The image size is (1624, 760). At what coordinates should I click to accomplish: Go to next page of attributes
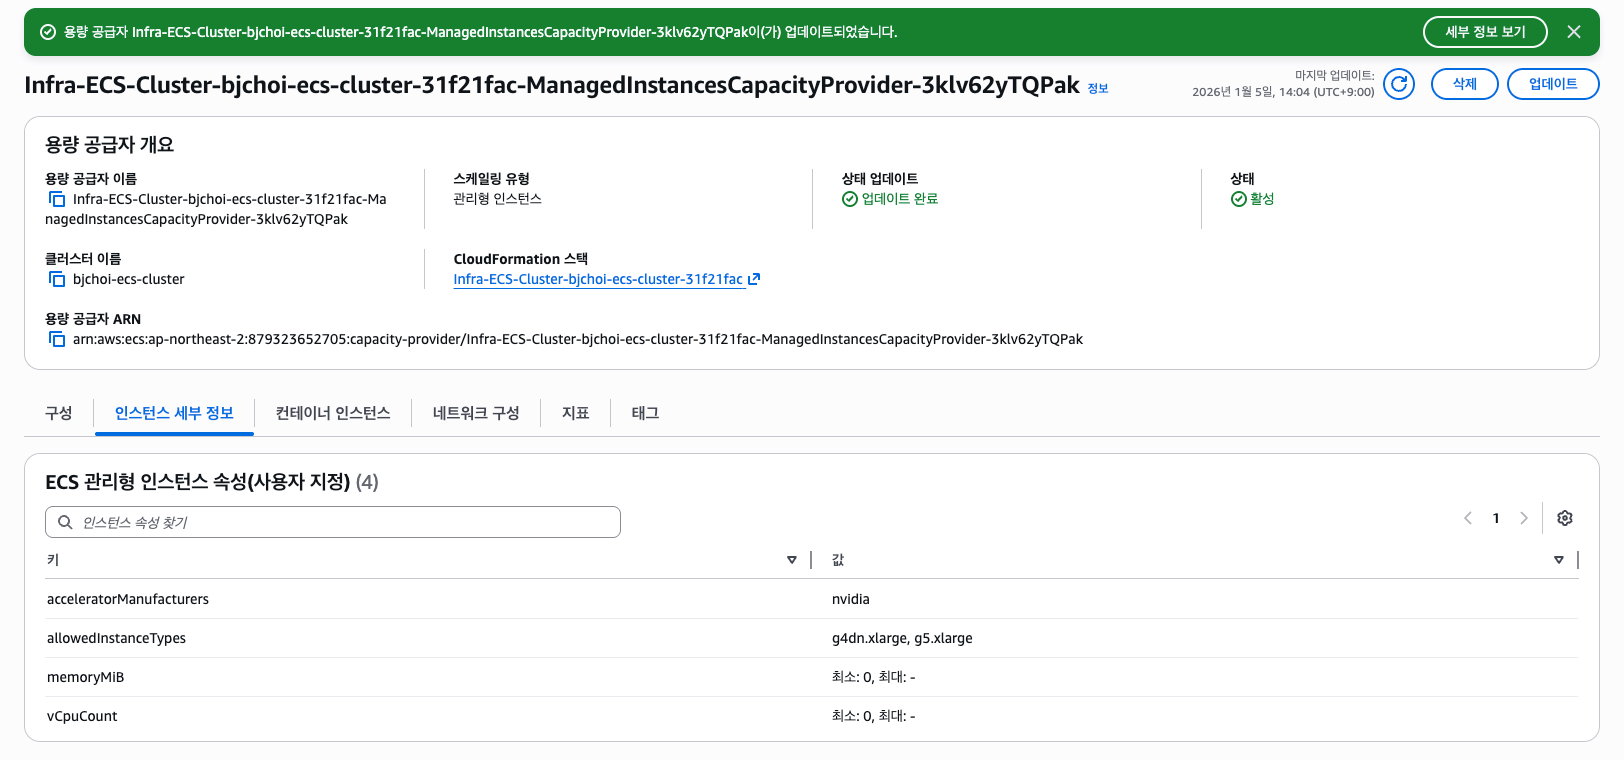[x=1524, y=518]
